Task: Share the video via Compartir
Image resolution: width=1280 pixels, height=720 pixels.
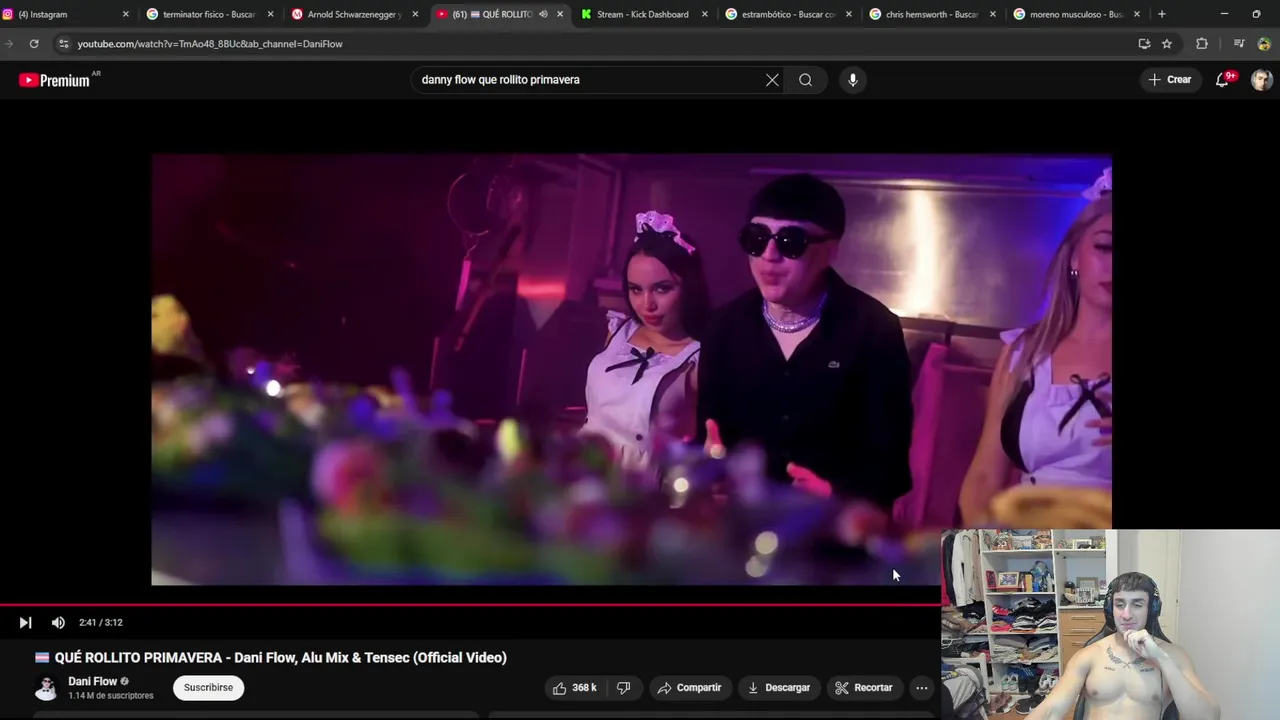Action: (689, 687)
